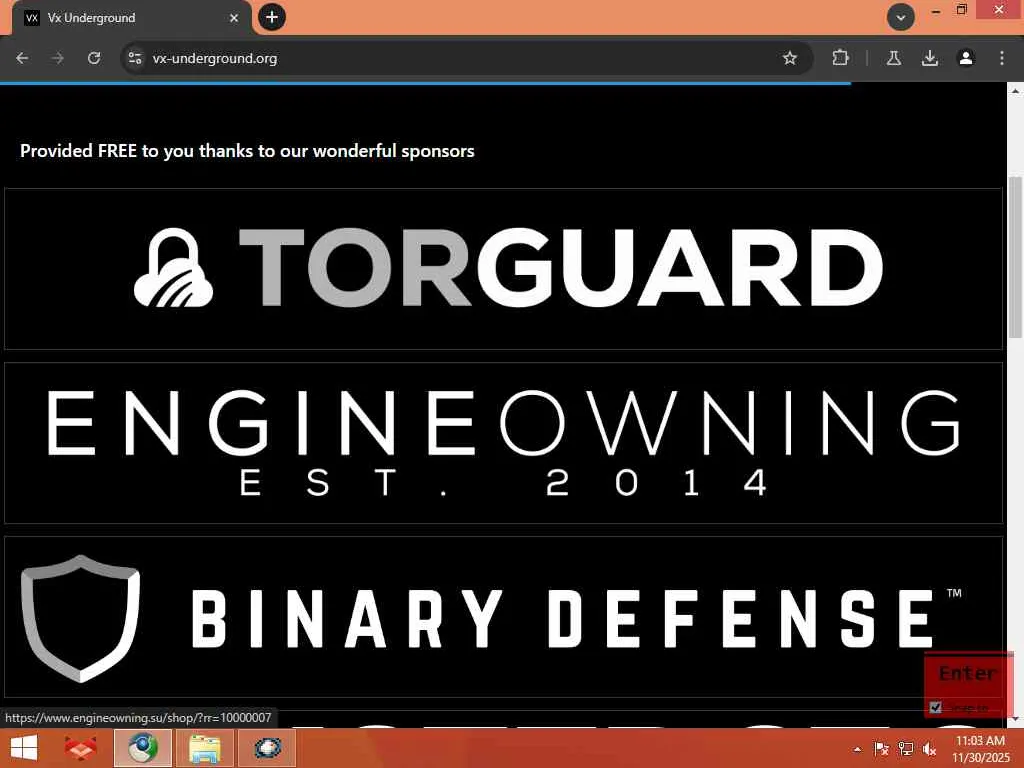Select the Vx Underground tab
Image resolution: width=1024 pixels, height=768 pixels.
[131, 18]
